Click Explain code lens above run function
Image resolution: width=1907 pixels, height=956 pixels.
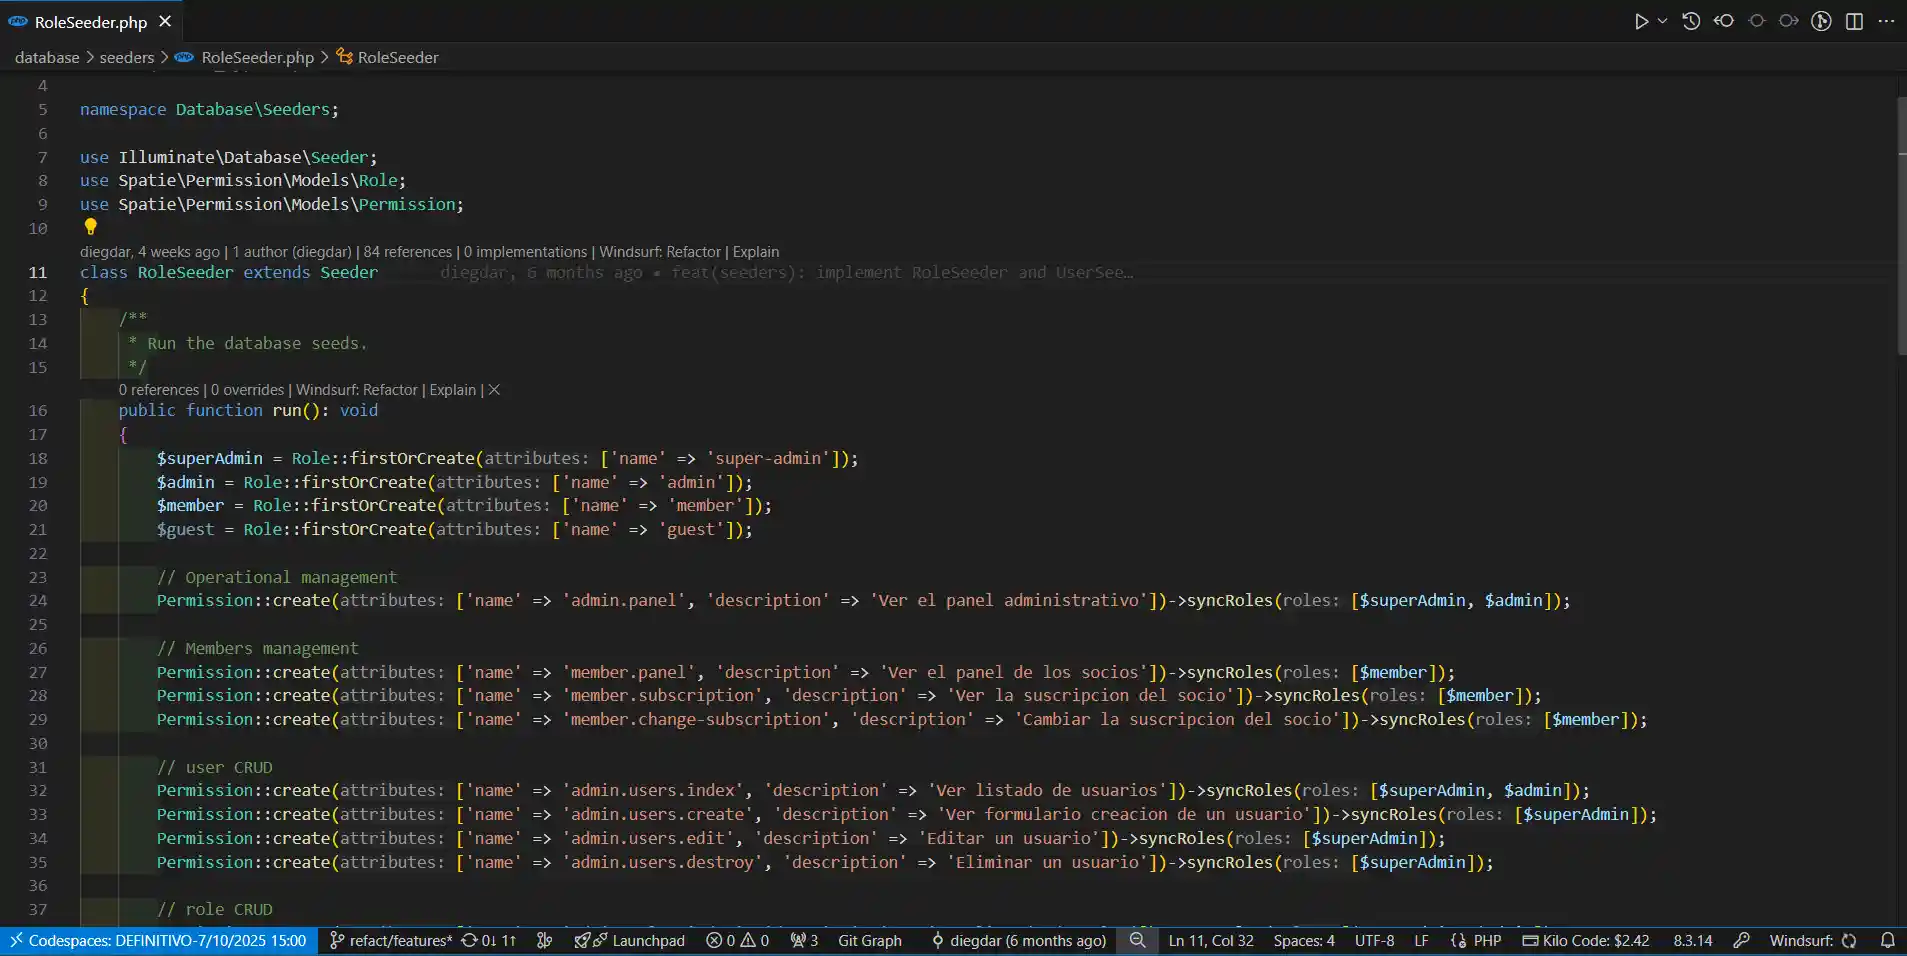(452, 390)
